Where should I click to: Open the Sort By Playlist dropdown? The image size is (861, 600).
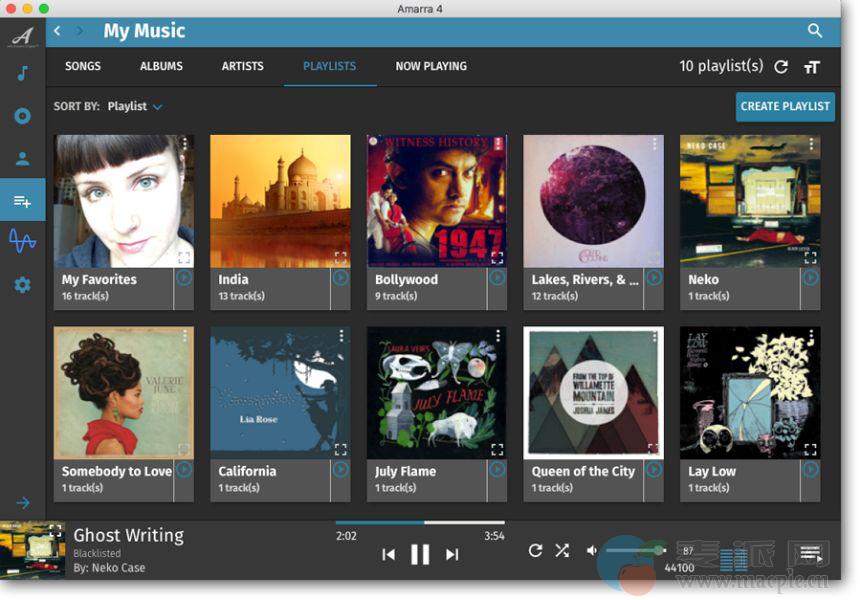[x=135, y=106]
